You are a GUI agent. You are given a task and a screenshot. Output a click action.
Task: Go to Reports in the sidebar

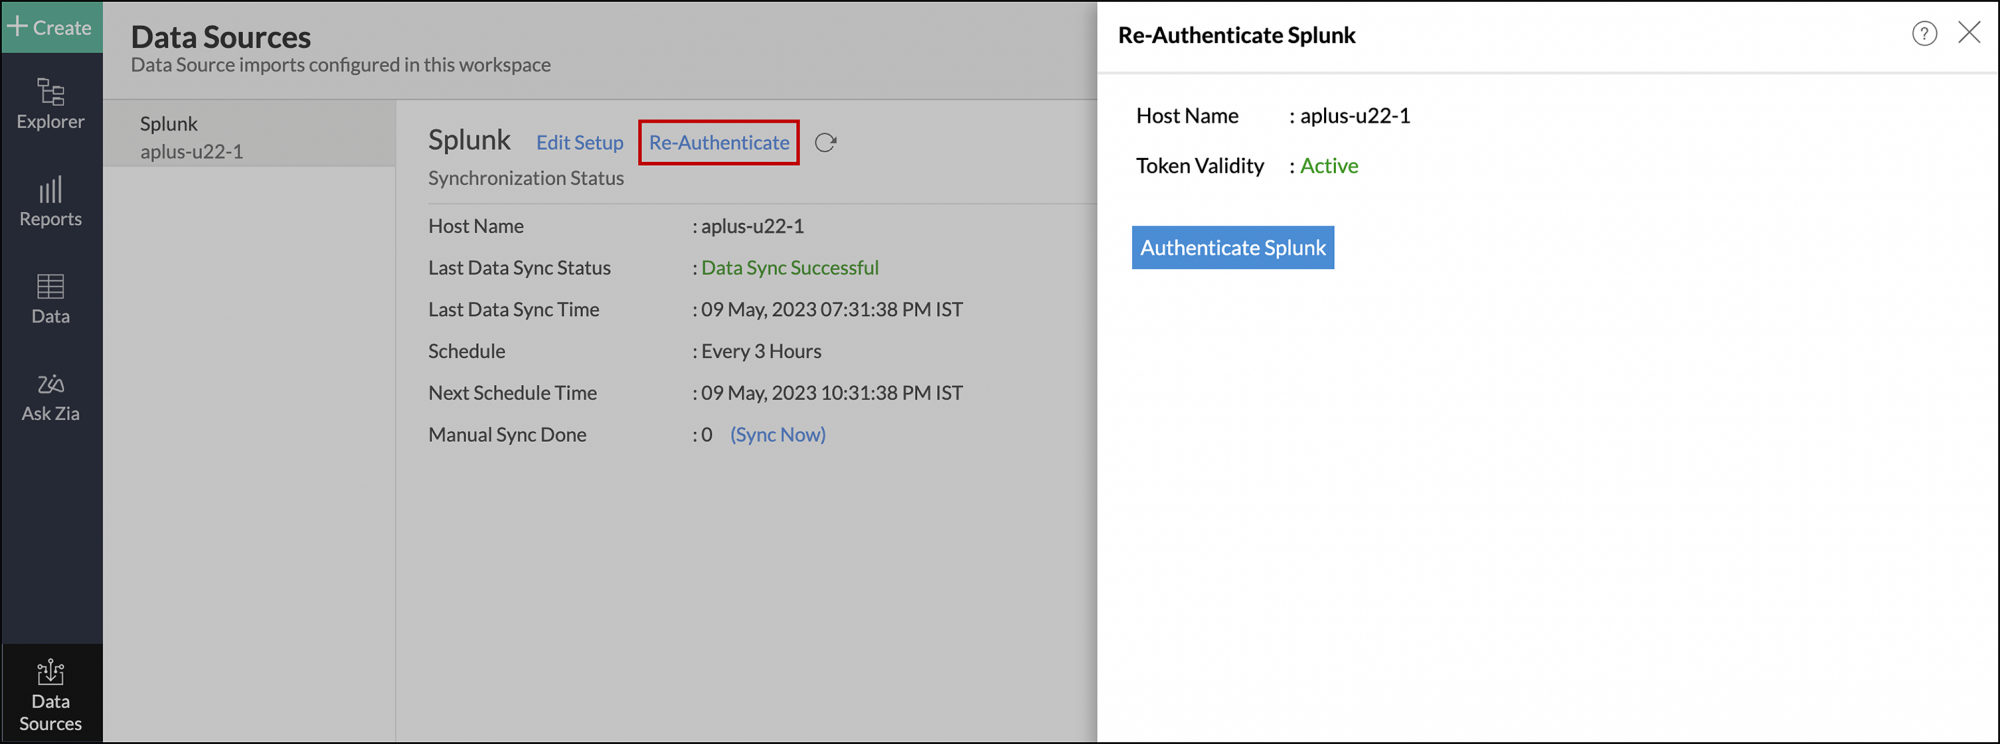point(51,202)
